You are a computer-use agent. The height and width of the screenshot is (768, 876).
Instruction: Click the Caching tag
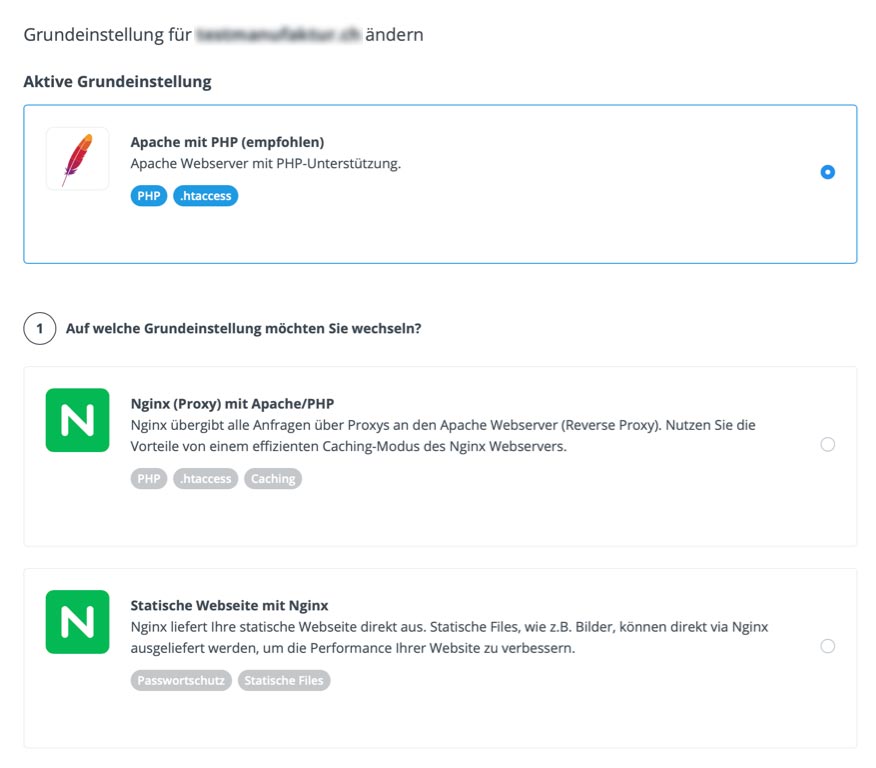tap(273, 479)
